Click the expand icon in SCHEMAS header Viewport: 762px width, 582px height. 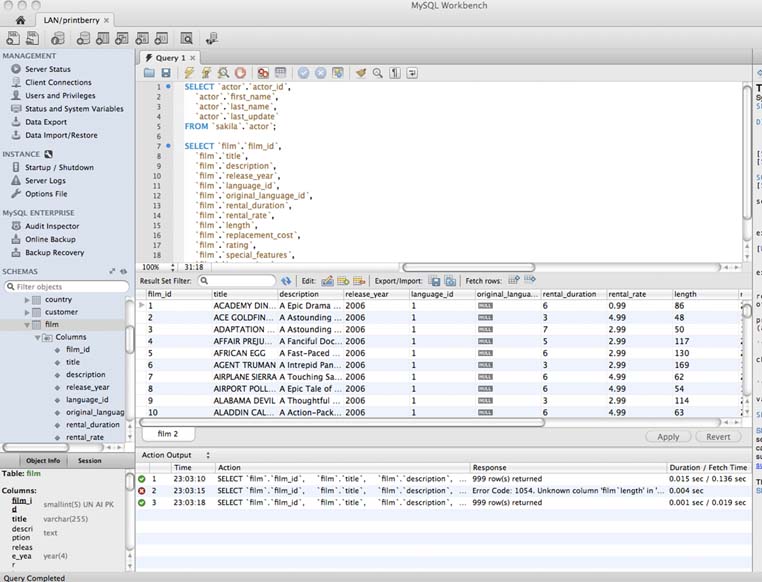click(x=112, y=271)
